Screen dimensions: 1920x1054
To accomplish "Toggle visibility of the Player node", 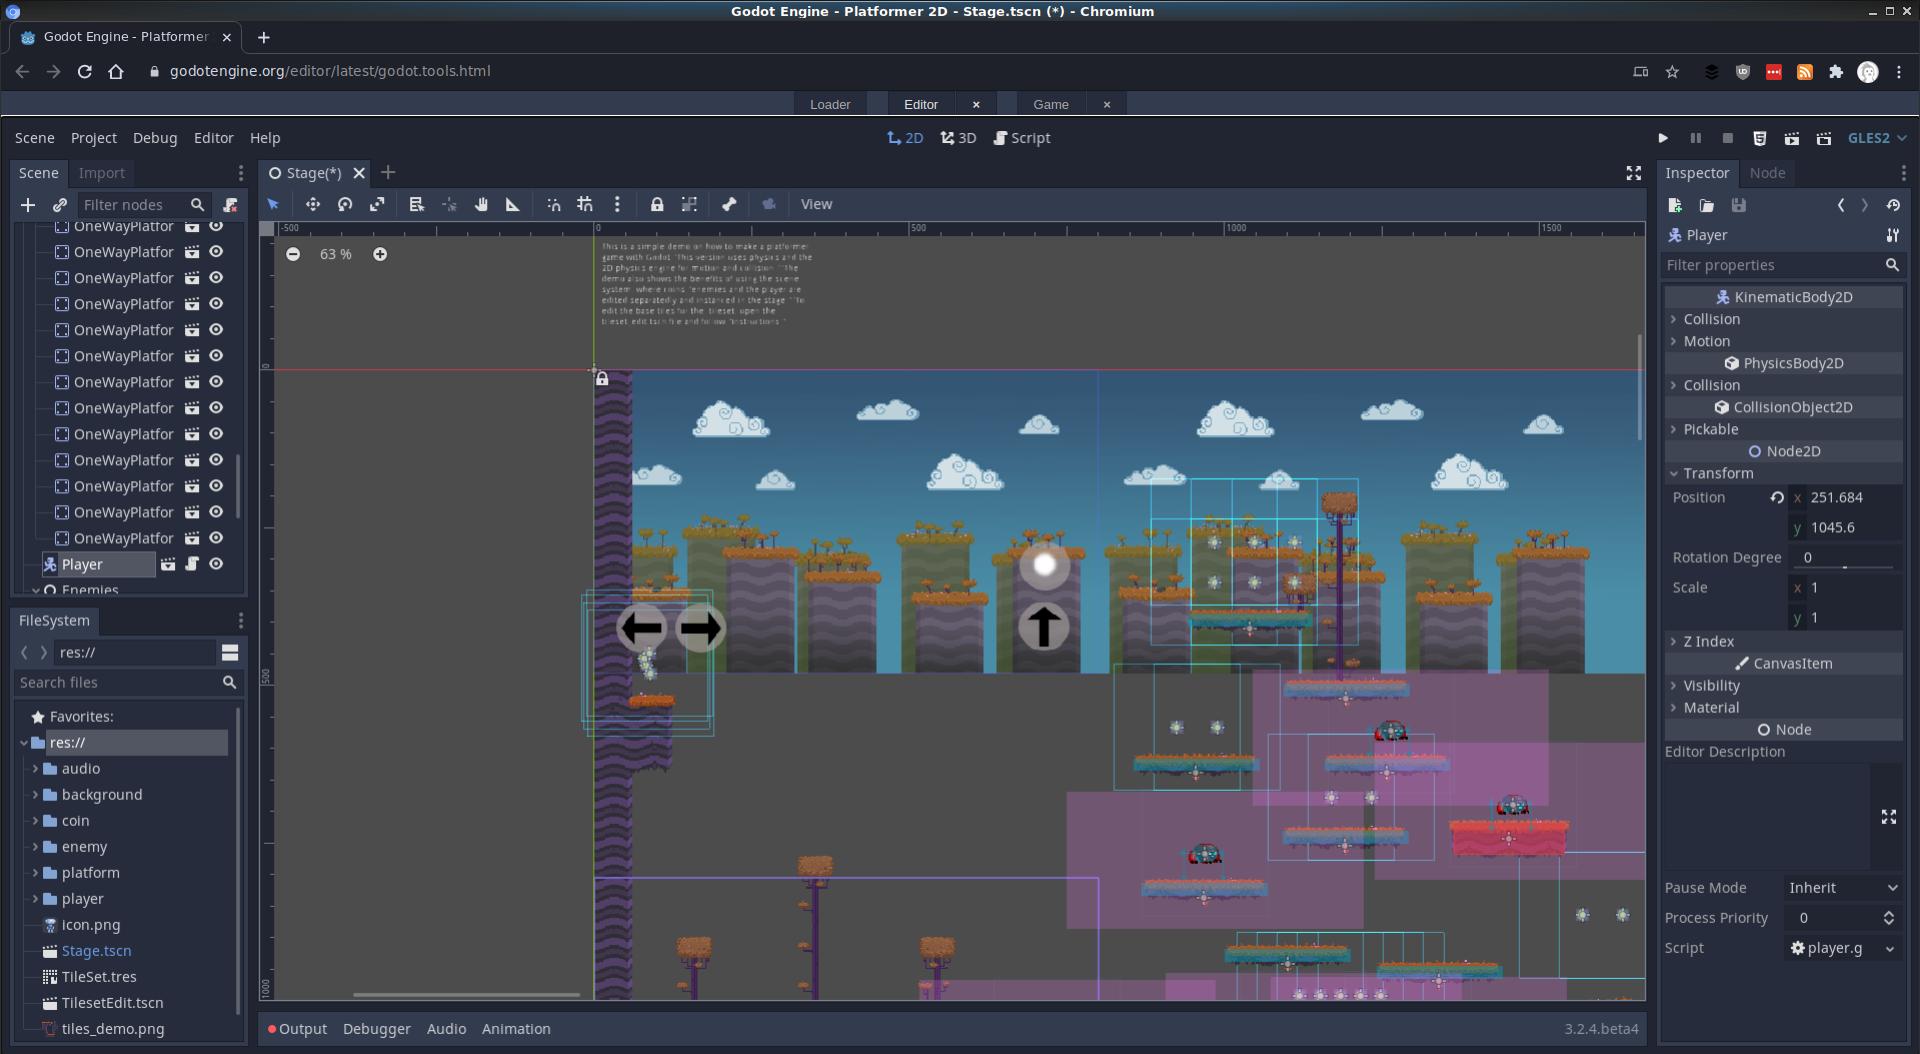I will pos(216,564).
